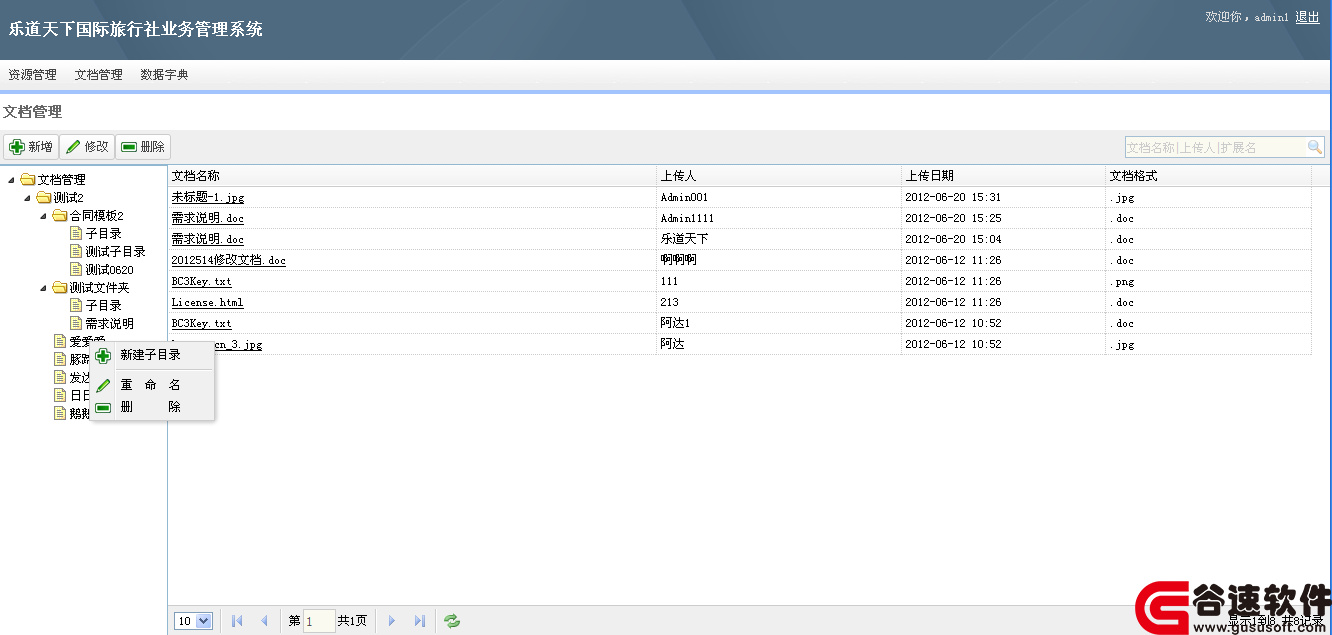1332x635 pixels.
Task: Click the 213 uploader cell
Action: click(779, 302)
